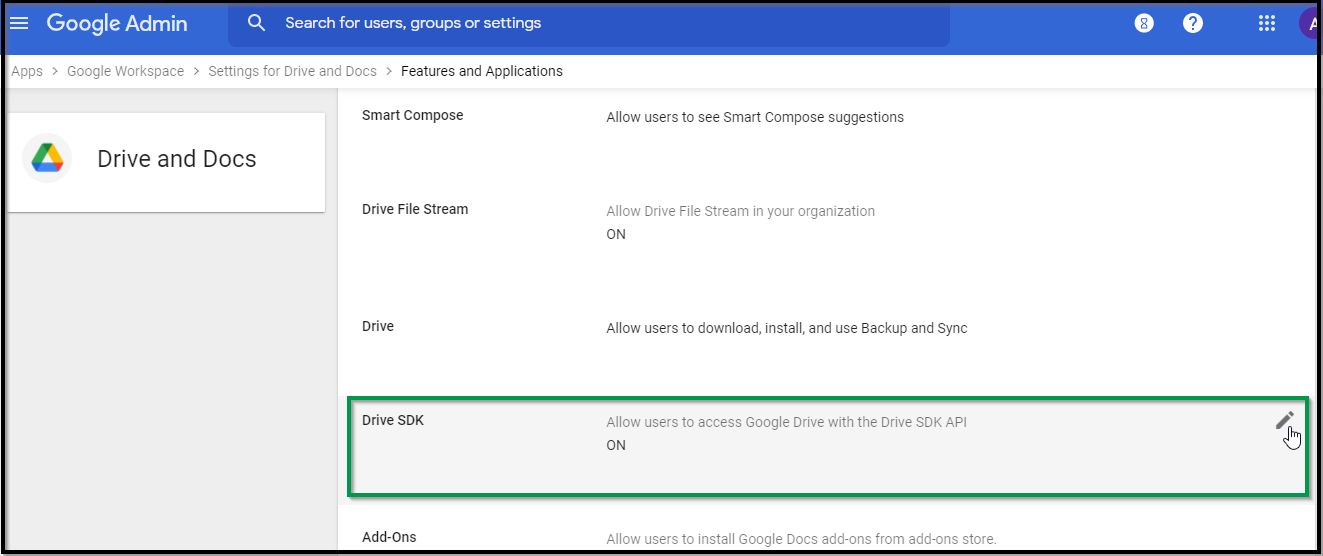Open the Smart Compose setting
1323x556 pixels.
click(x=412, y=116)
